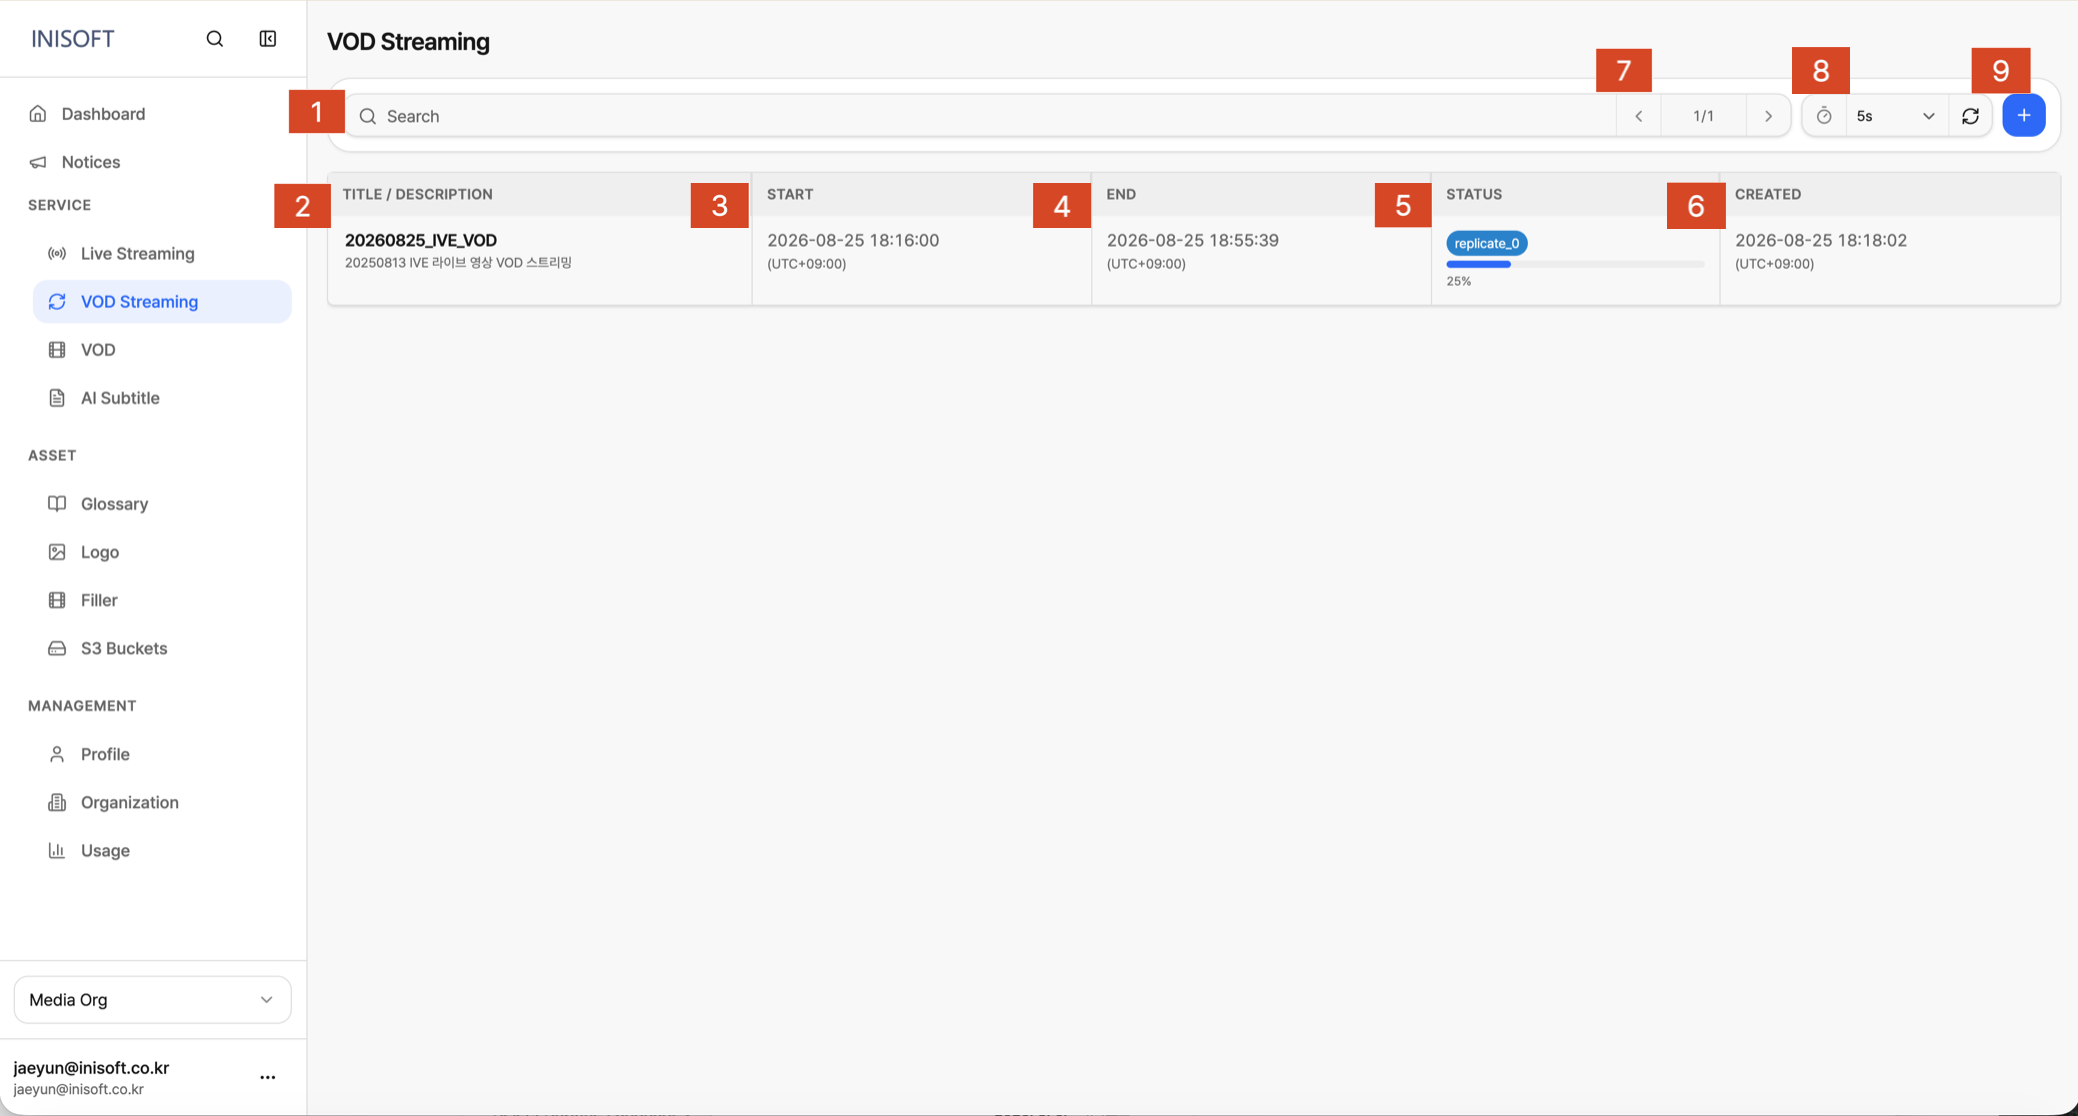Click the S3 Buckets drive icon

point(57,648)
